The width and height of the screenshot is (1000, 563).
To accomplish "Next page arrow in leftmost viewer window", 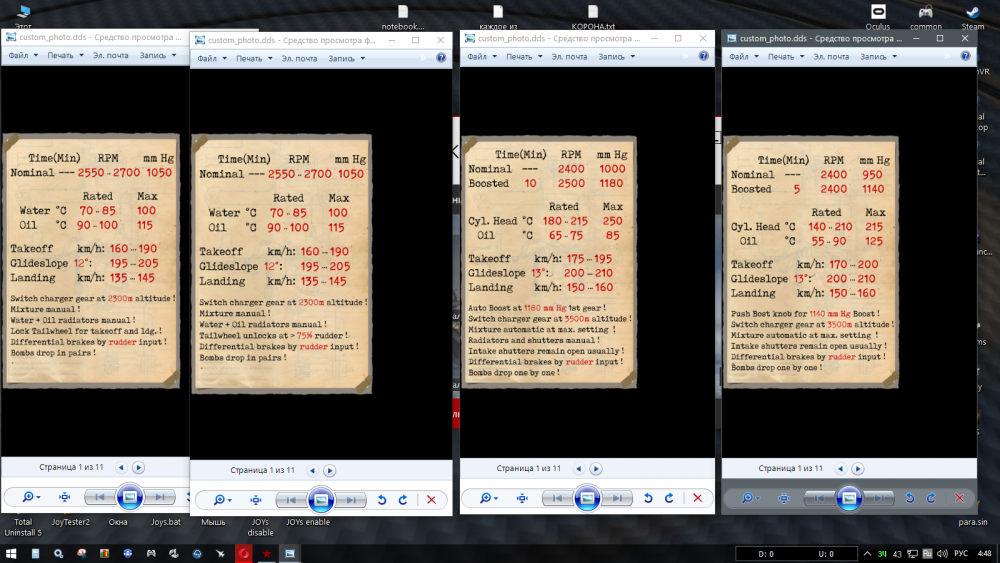I will (x=138, y=467).
